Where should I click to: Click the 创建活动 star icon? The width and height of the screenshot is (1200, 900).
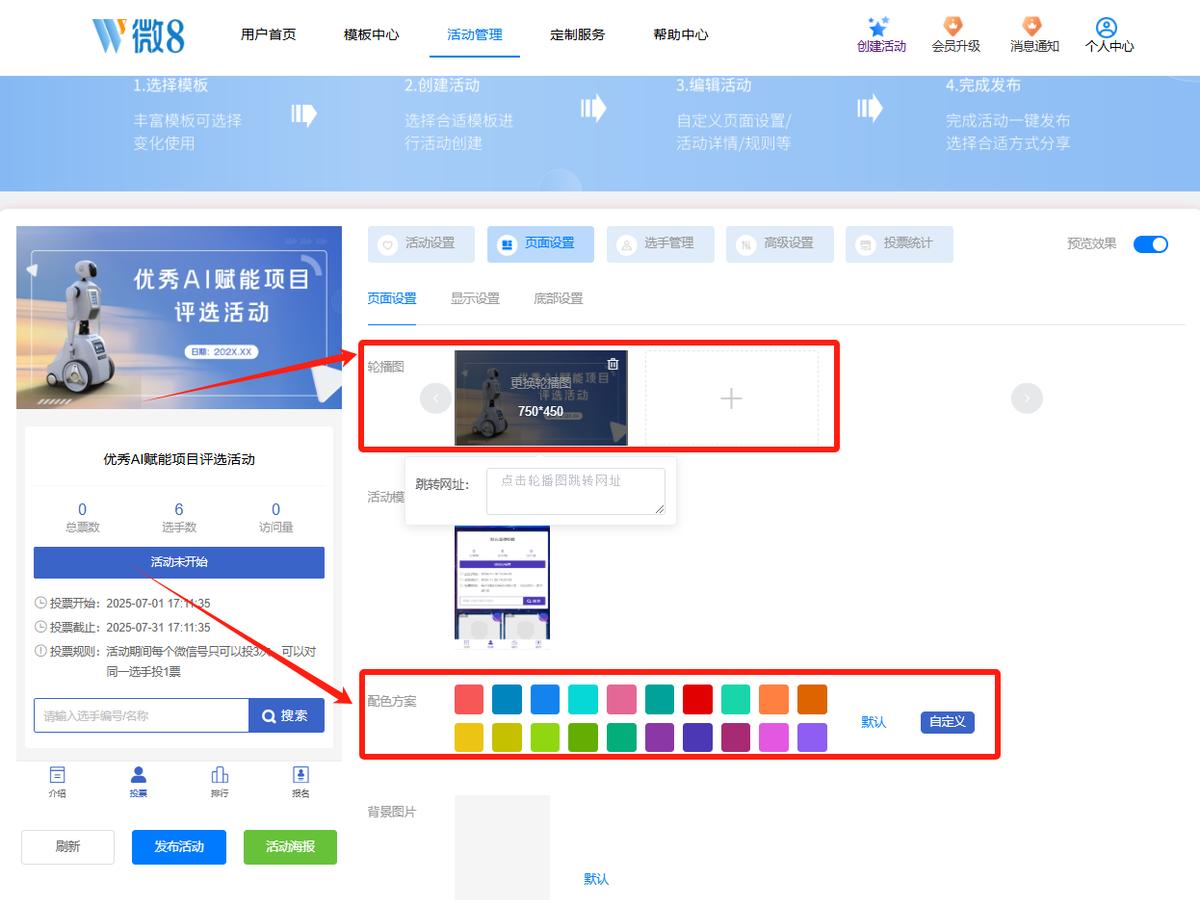(878, 25)
